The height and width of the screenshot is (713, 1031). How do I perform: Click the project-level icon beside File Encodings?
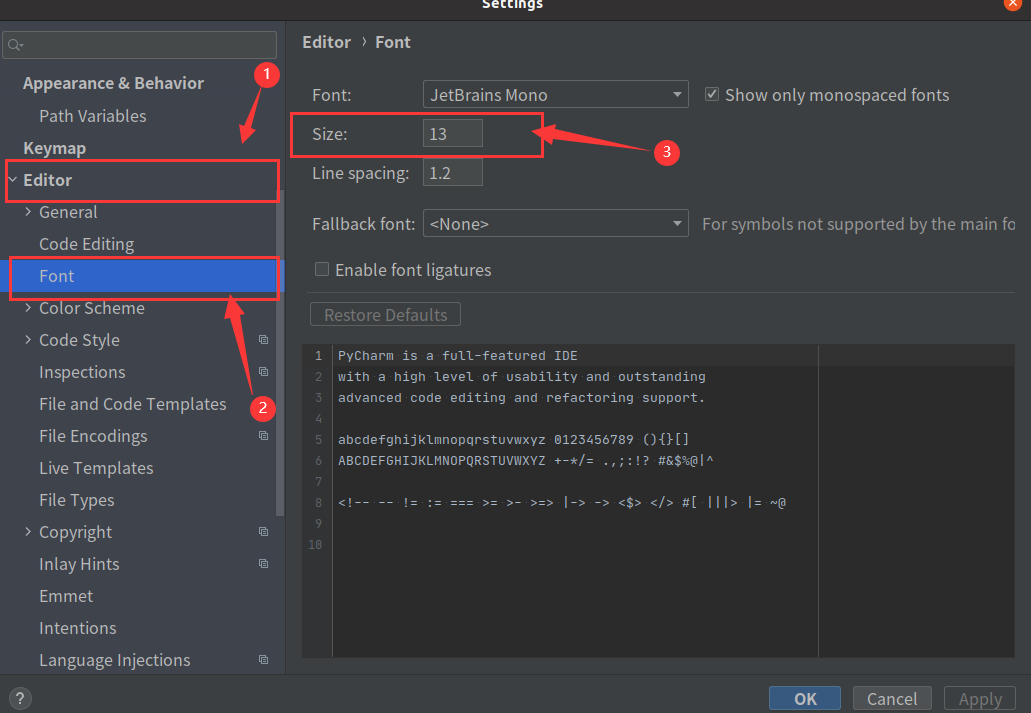[263, 435]
